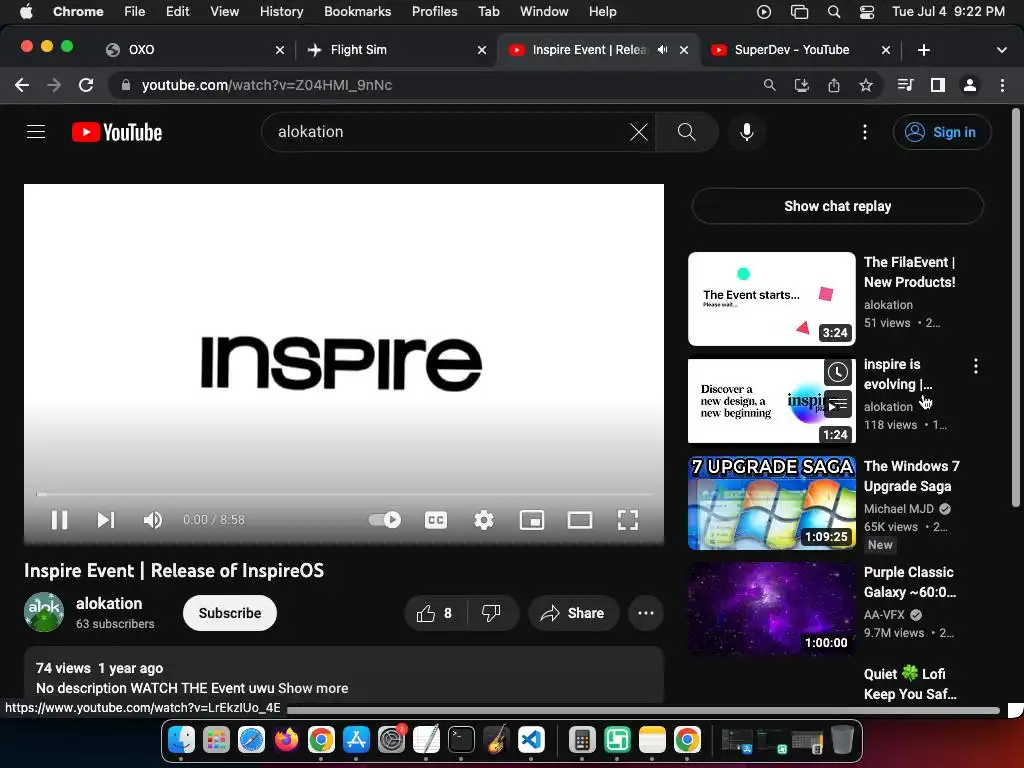Open Purple Classic Galaxy video title
This screenshot has width=1024, height=768.
(910, 582)
